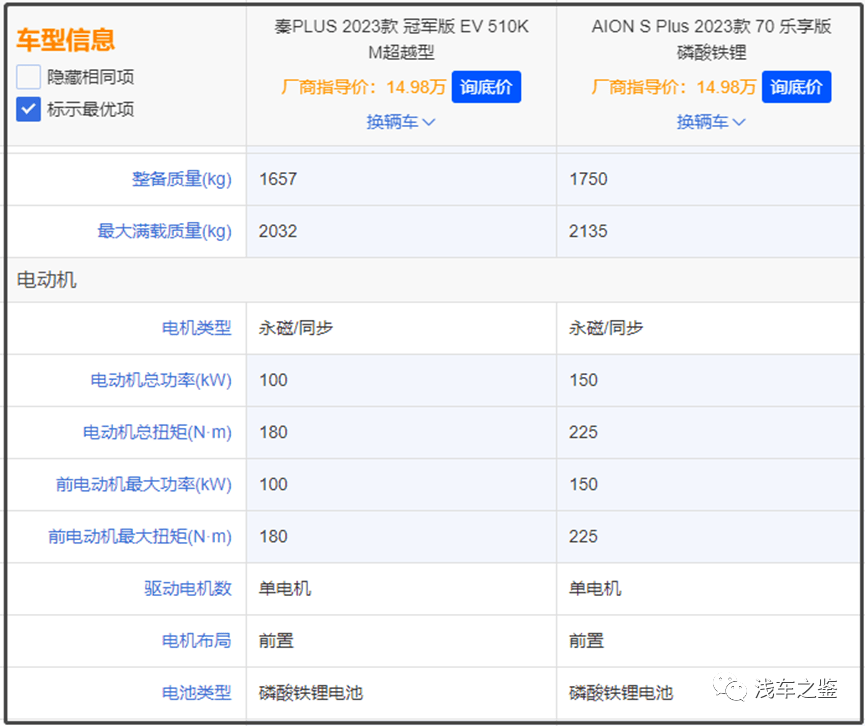Select 电动机总扭矩 value 180
The height and width of the screenshot is (726, 865).
tap(274, 432)
